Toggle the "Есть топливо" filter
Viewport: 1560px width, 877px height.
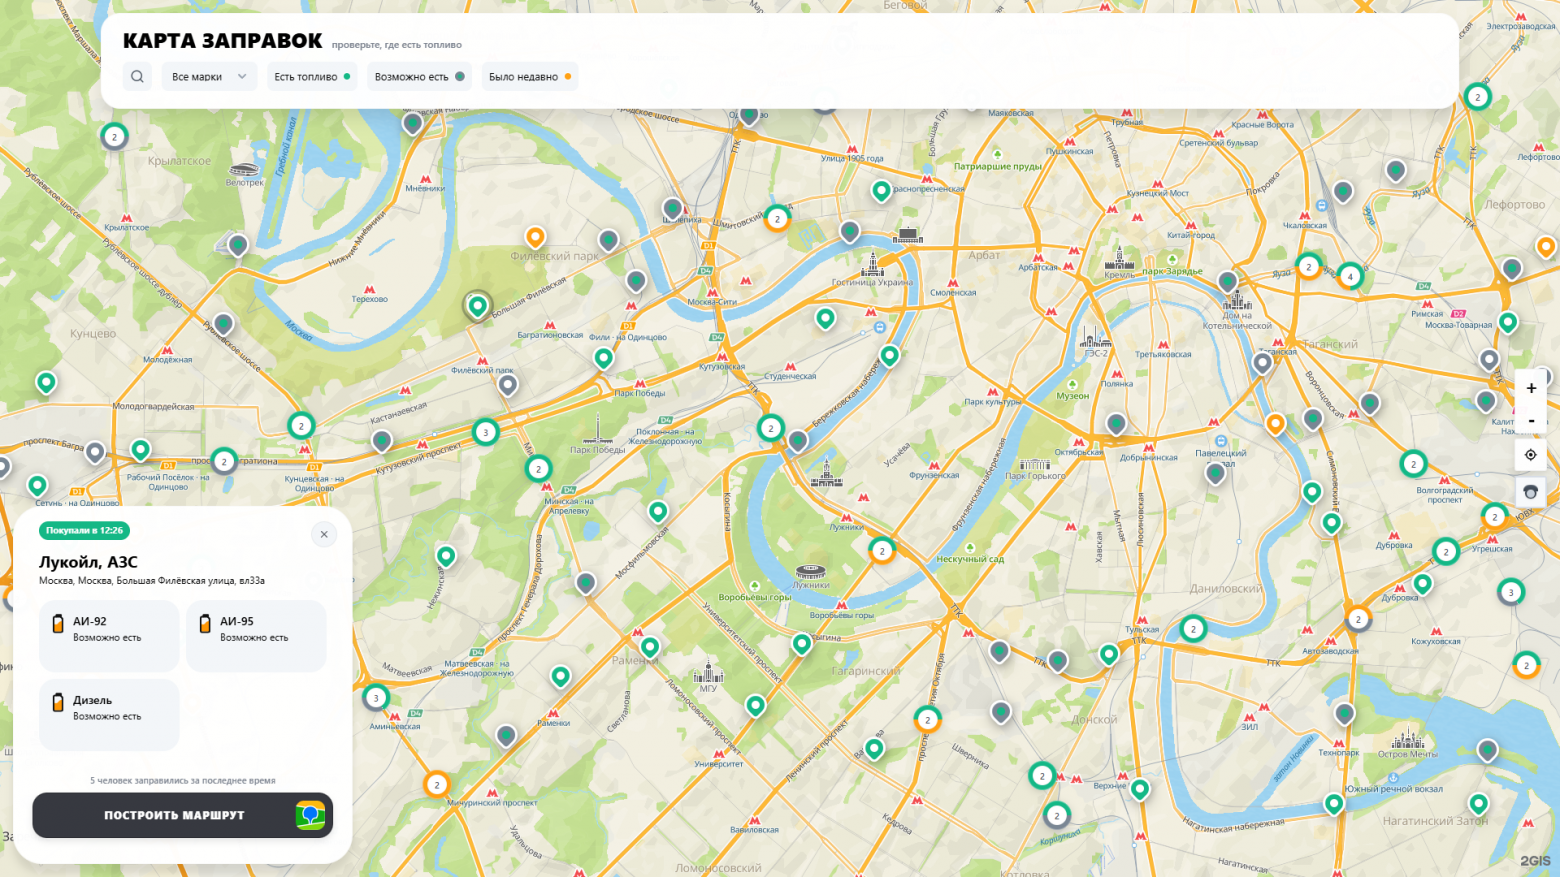313,76
